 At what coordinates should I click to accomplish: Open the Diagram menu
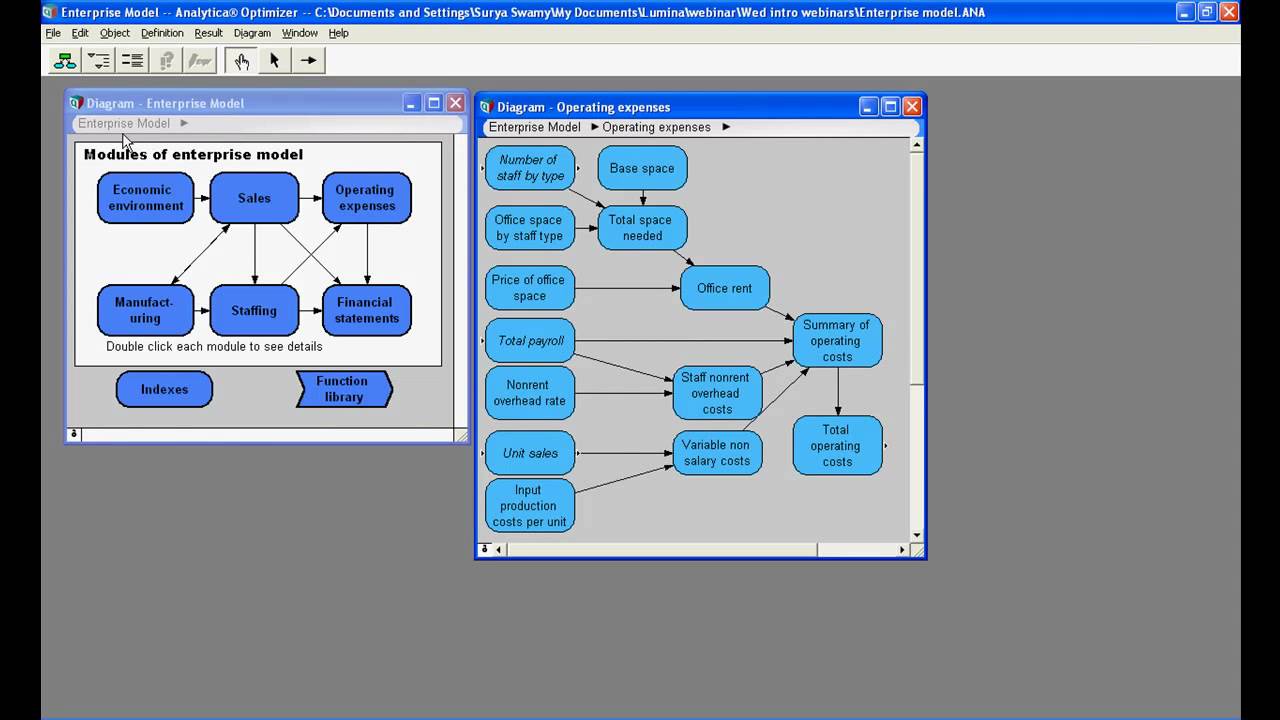[252, 33]
